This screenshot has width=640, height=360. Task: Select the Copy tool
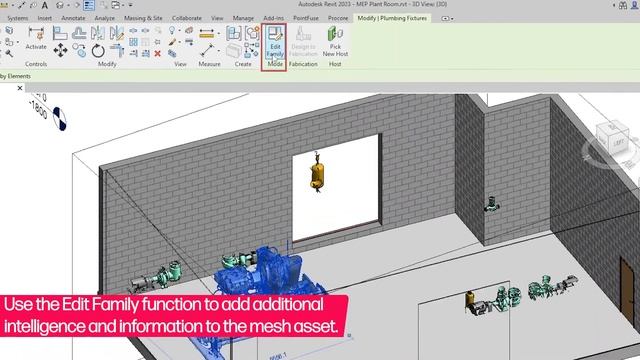tap(79, 51)
